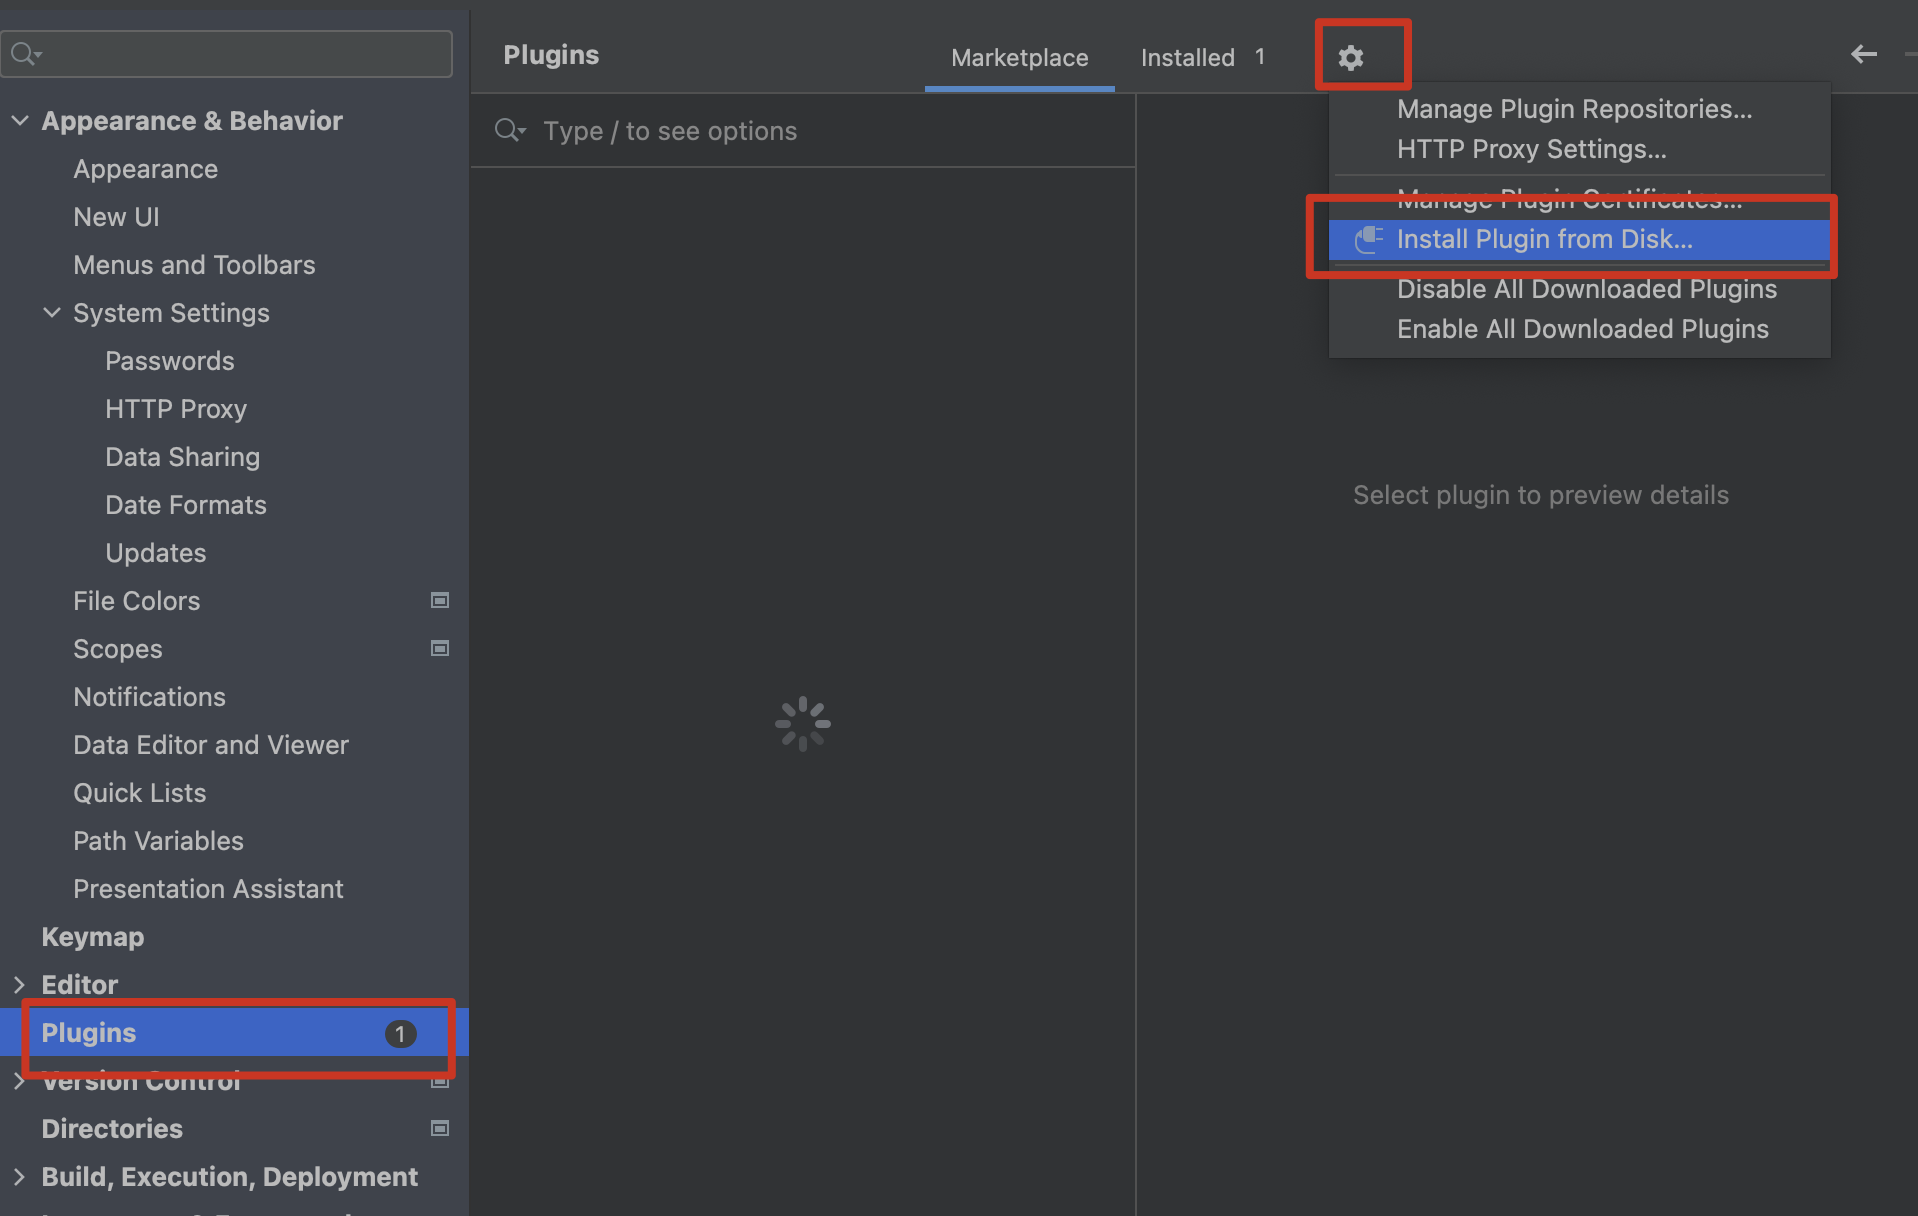Click the project-level icon beside Directories
Viewport: 1918px width, 1216px height.
click(439, 1129)
